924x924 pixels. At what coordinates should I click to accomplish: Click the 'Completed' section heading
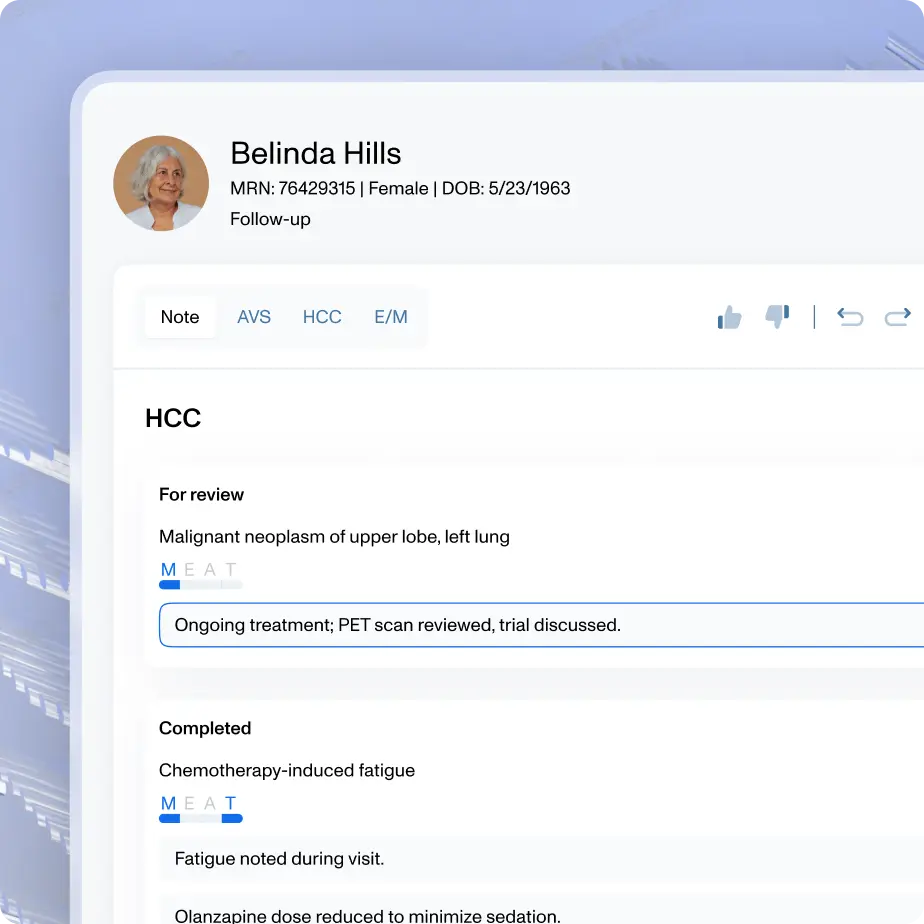point(205,728)
